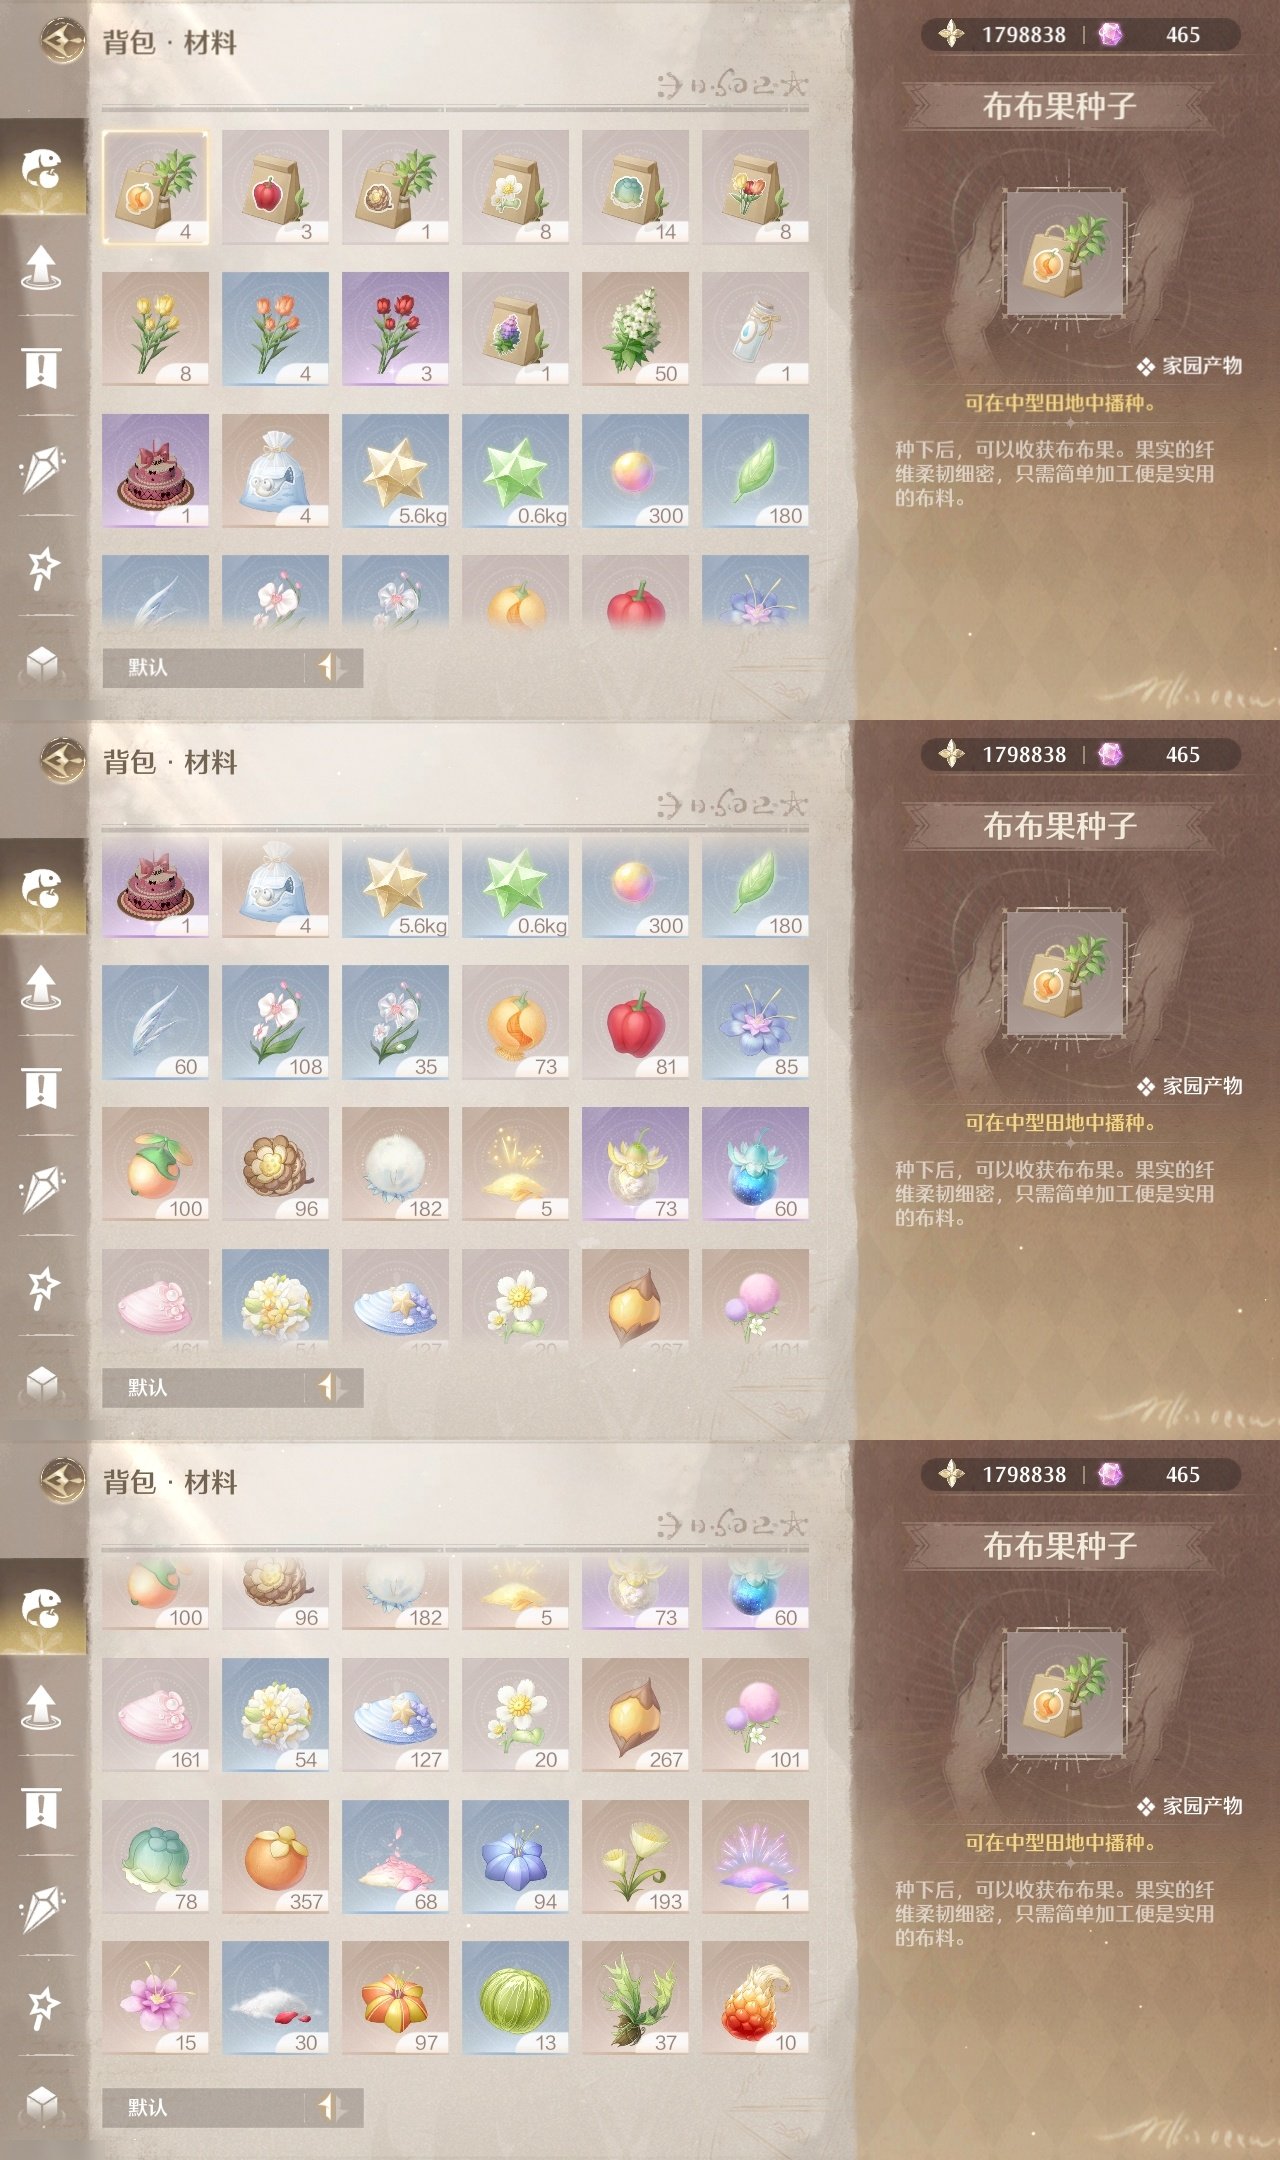Pick the red berry cluster with count 10
Viewport: 1280px width, 2160px height.
point(755,1998)
